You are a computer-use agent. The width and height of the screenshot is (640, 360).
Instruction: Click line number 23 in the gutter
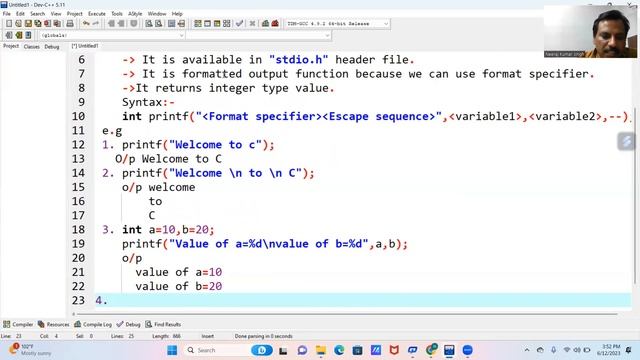click(x=78, y=300)
